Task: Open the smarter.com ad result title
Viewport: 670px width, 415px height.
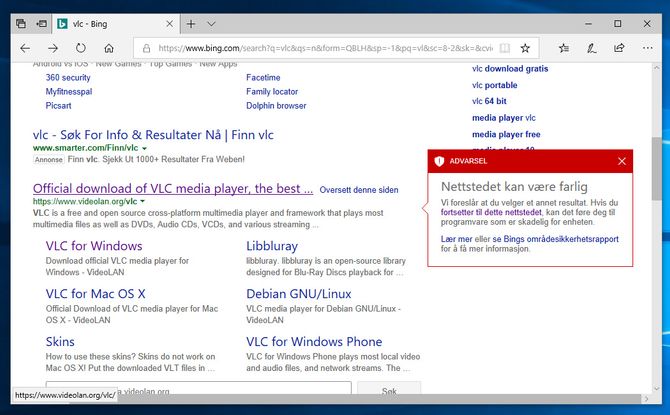Action: click(x=153, y=135)
